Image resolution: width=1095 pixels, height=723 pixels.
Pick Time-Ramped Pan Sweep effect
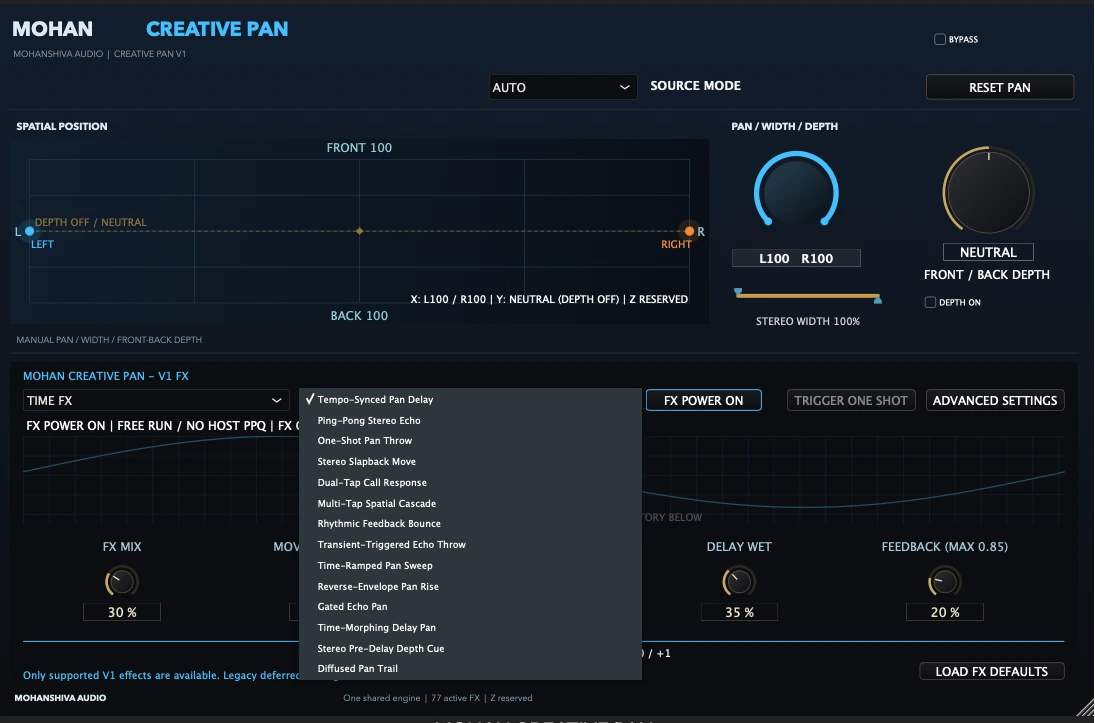click(470, 566)
